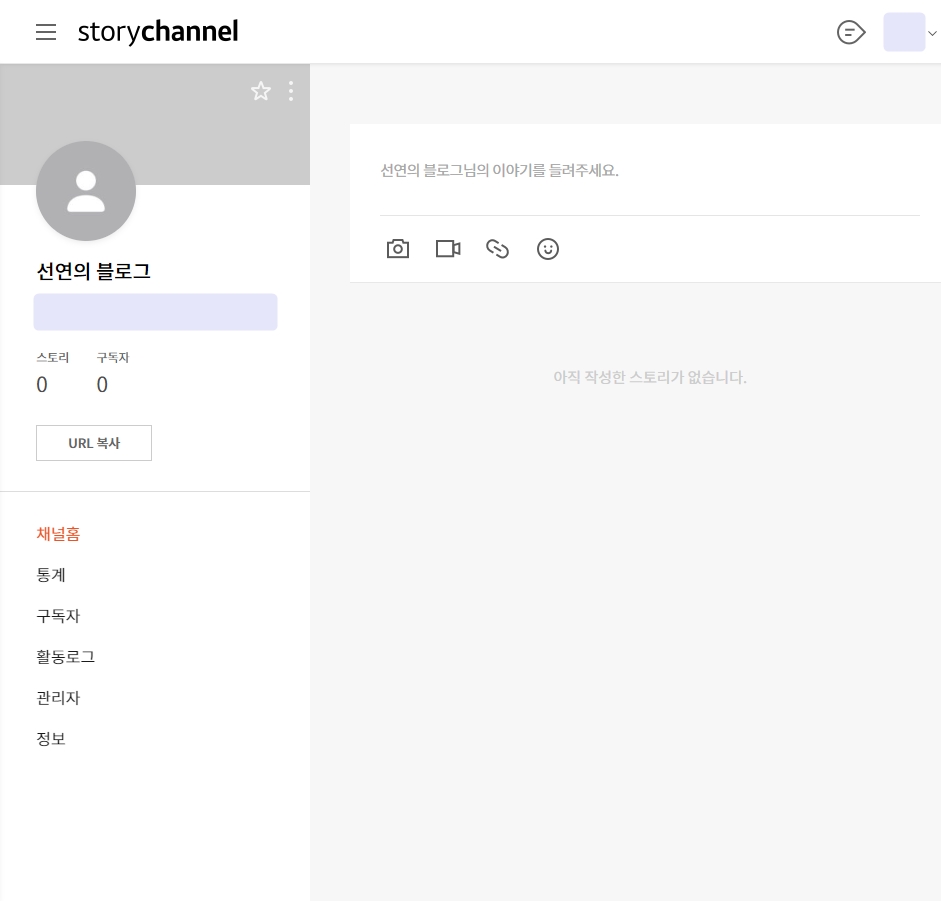Viewport: 941px width, 901px height.
Task: Toggle the favorite star on the blog
Action: [261, 91]
